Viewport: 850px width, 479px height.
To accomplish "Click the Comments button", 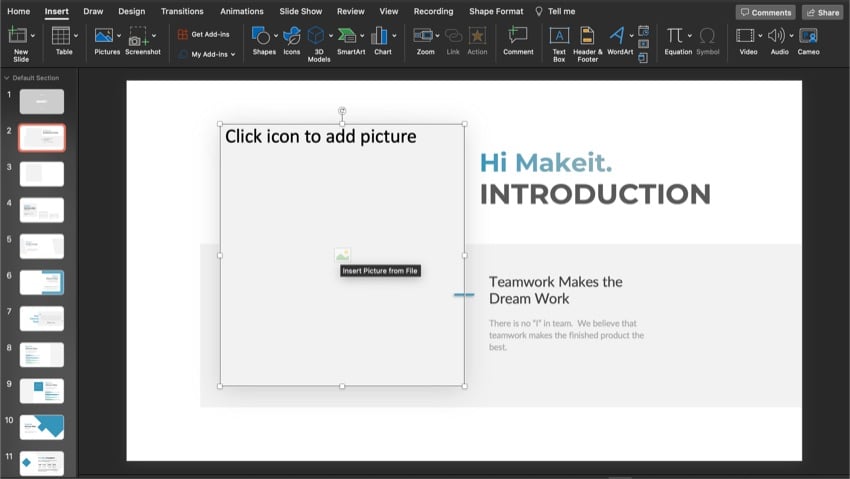I will pos(766,12).
